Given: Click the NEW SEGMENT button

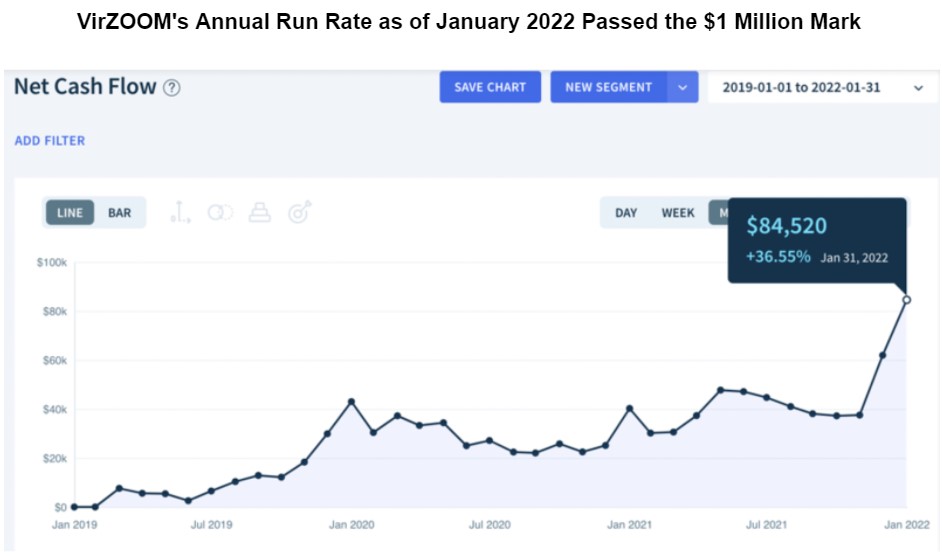Looking at the screenshot, I should (x=608, y=87).
